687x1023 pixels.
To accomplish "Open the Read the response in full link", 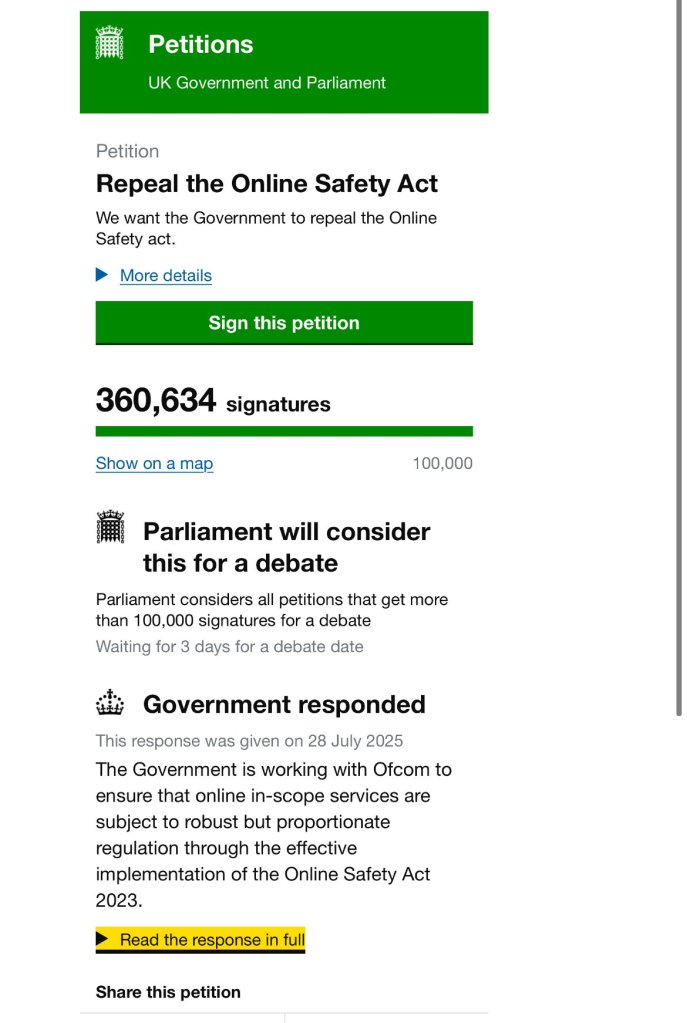I will coord(212,940).
